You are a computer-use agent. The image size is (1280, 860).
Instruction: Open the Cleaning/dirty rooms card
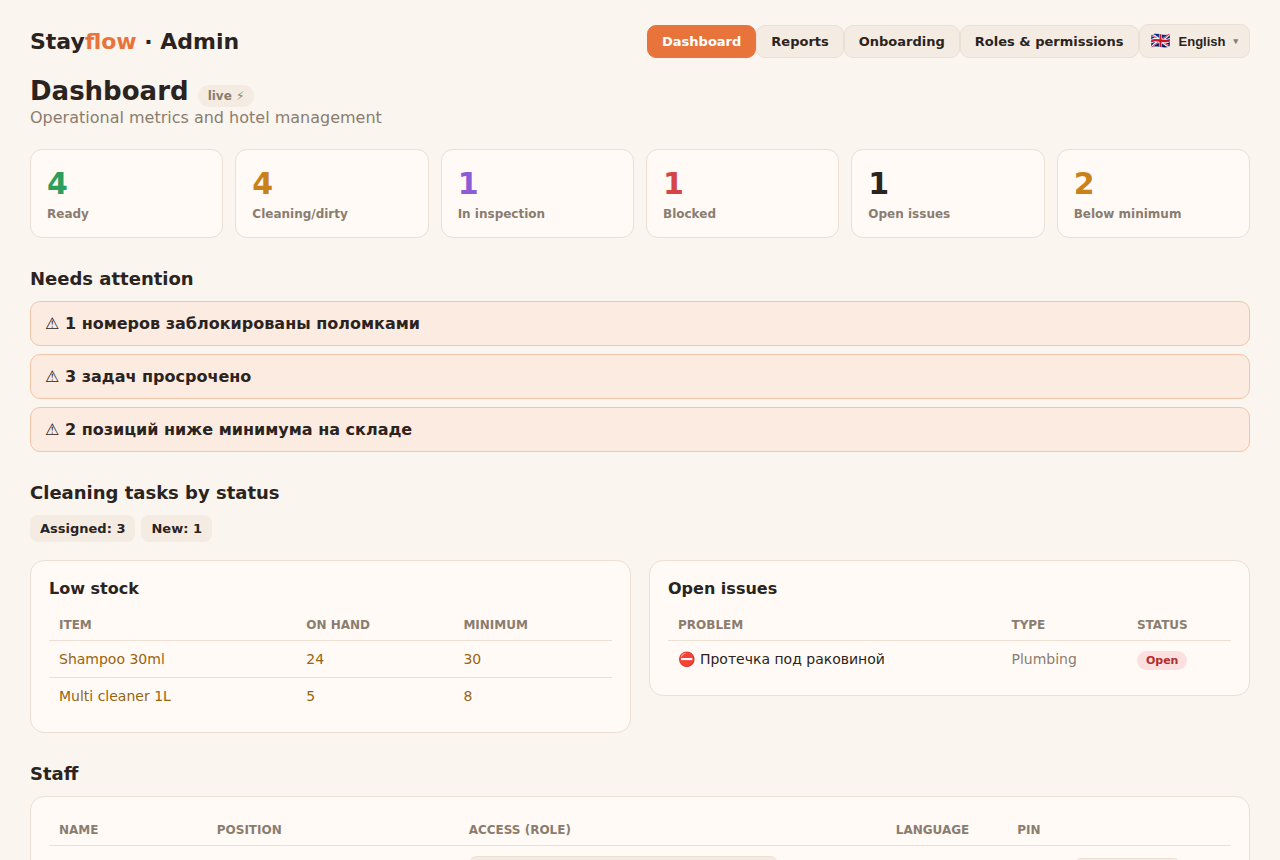pos(332,193)
